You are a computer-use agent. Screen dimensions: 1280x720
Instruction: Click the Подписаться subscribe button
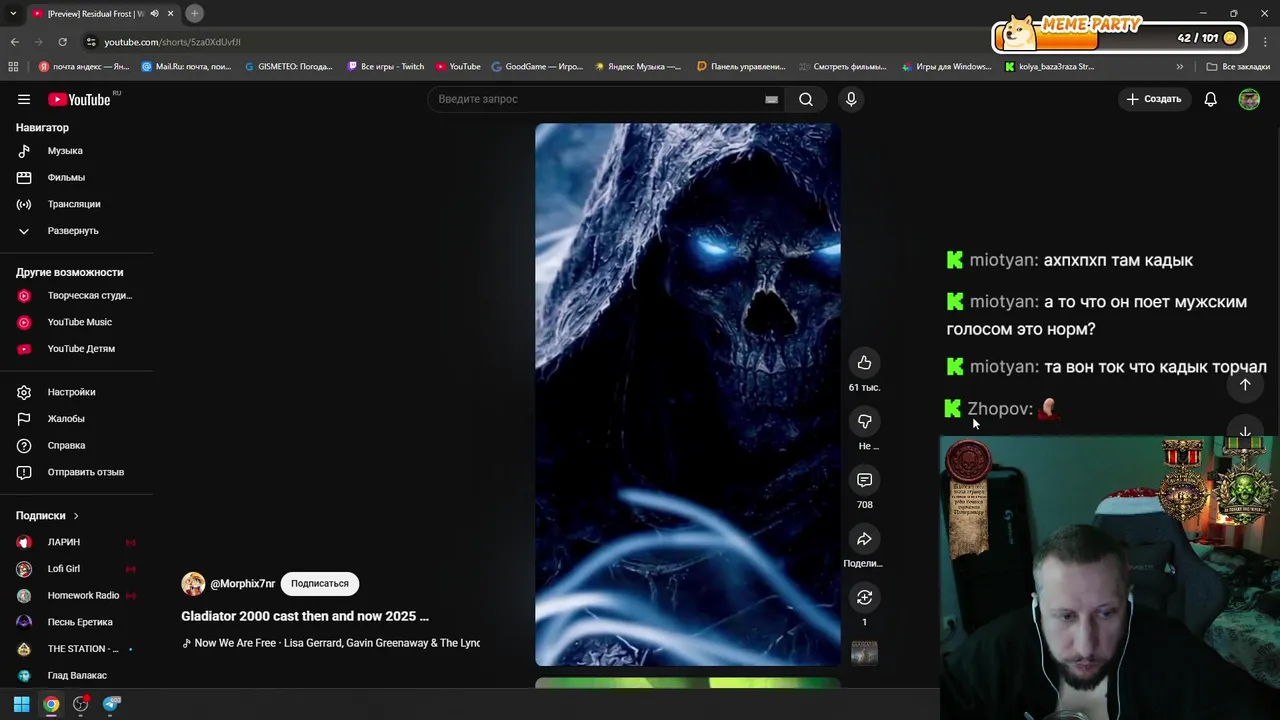pyautogui.click(x=320, y=584)
